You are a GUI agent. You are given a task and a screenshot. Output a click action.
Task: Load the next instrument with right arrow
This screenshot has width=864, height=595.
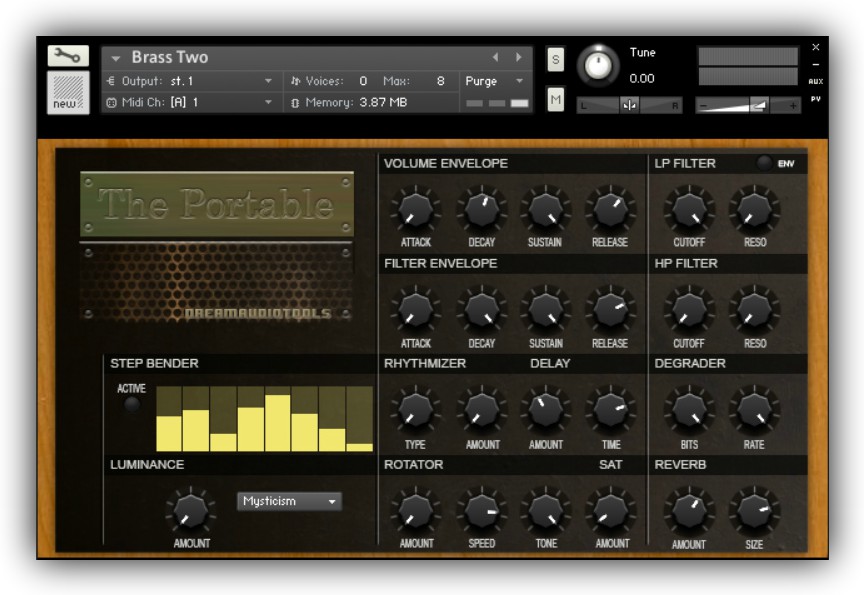519,57
